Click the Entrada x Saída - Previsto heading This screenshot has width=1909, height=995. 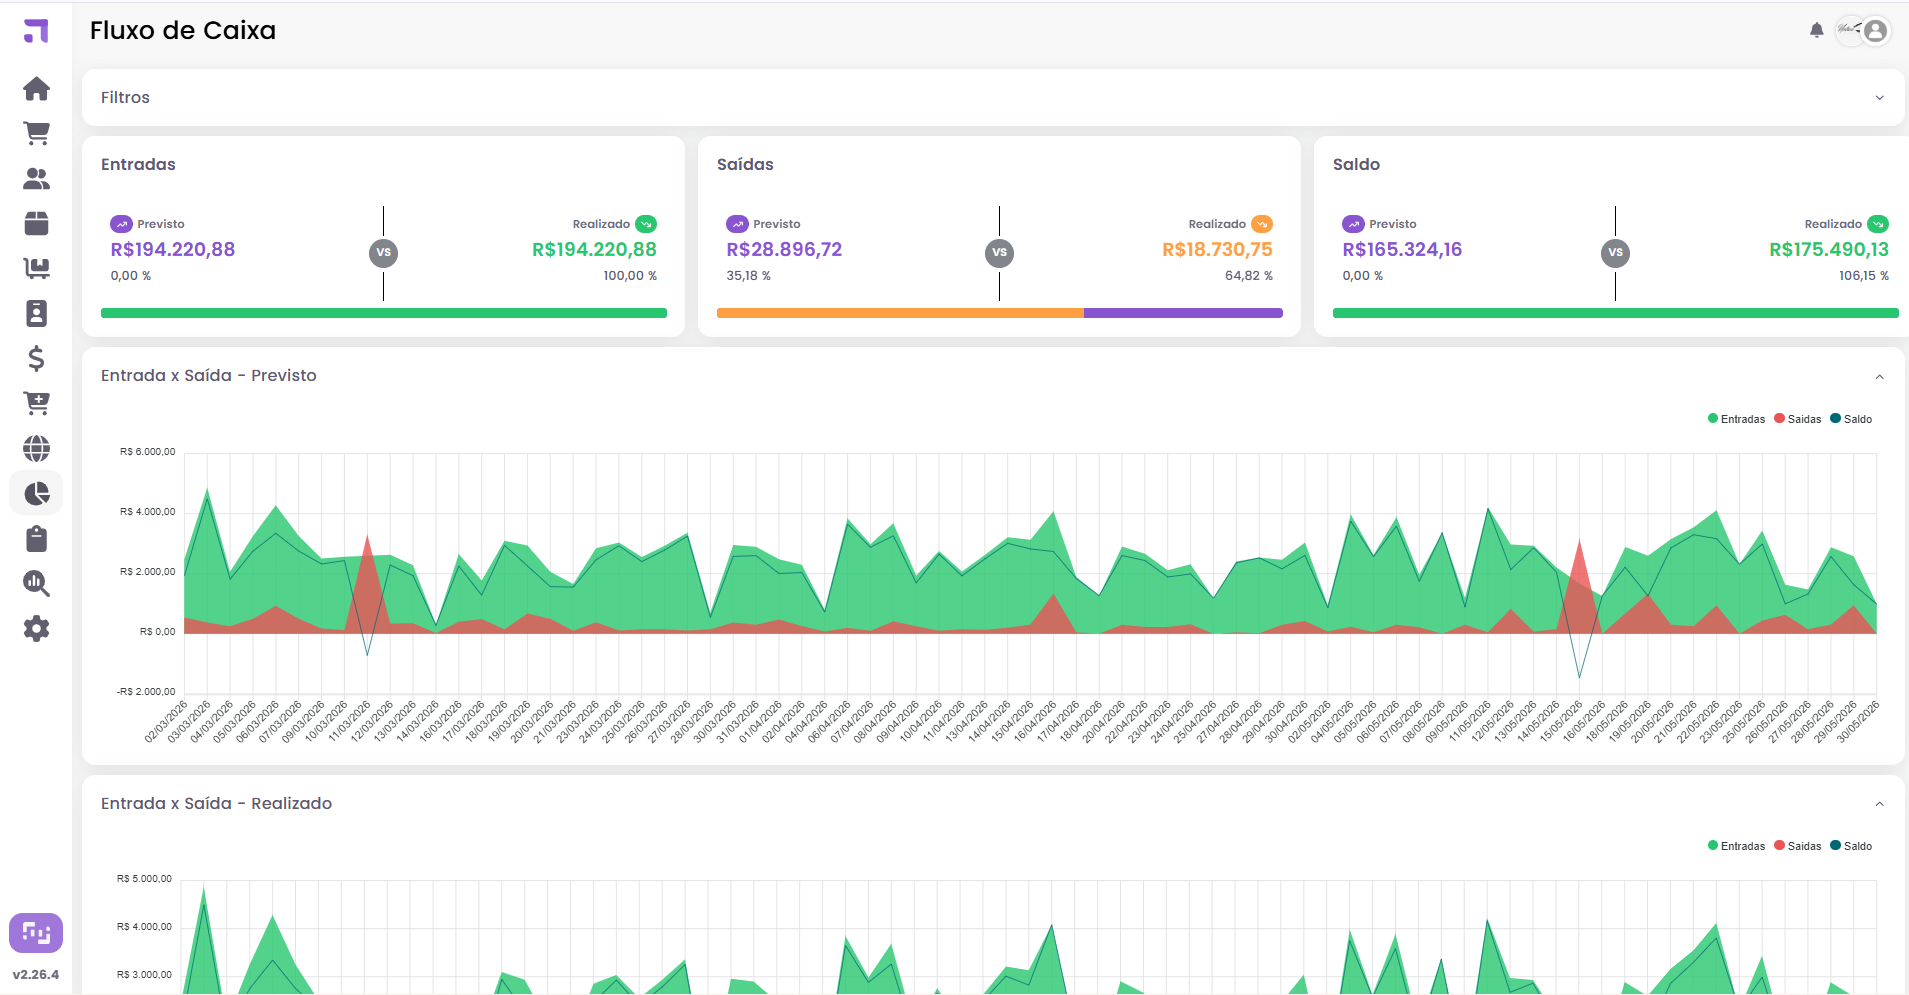[x=209, y=375]
